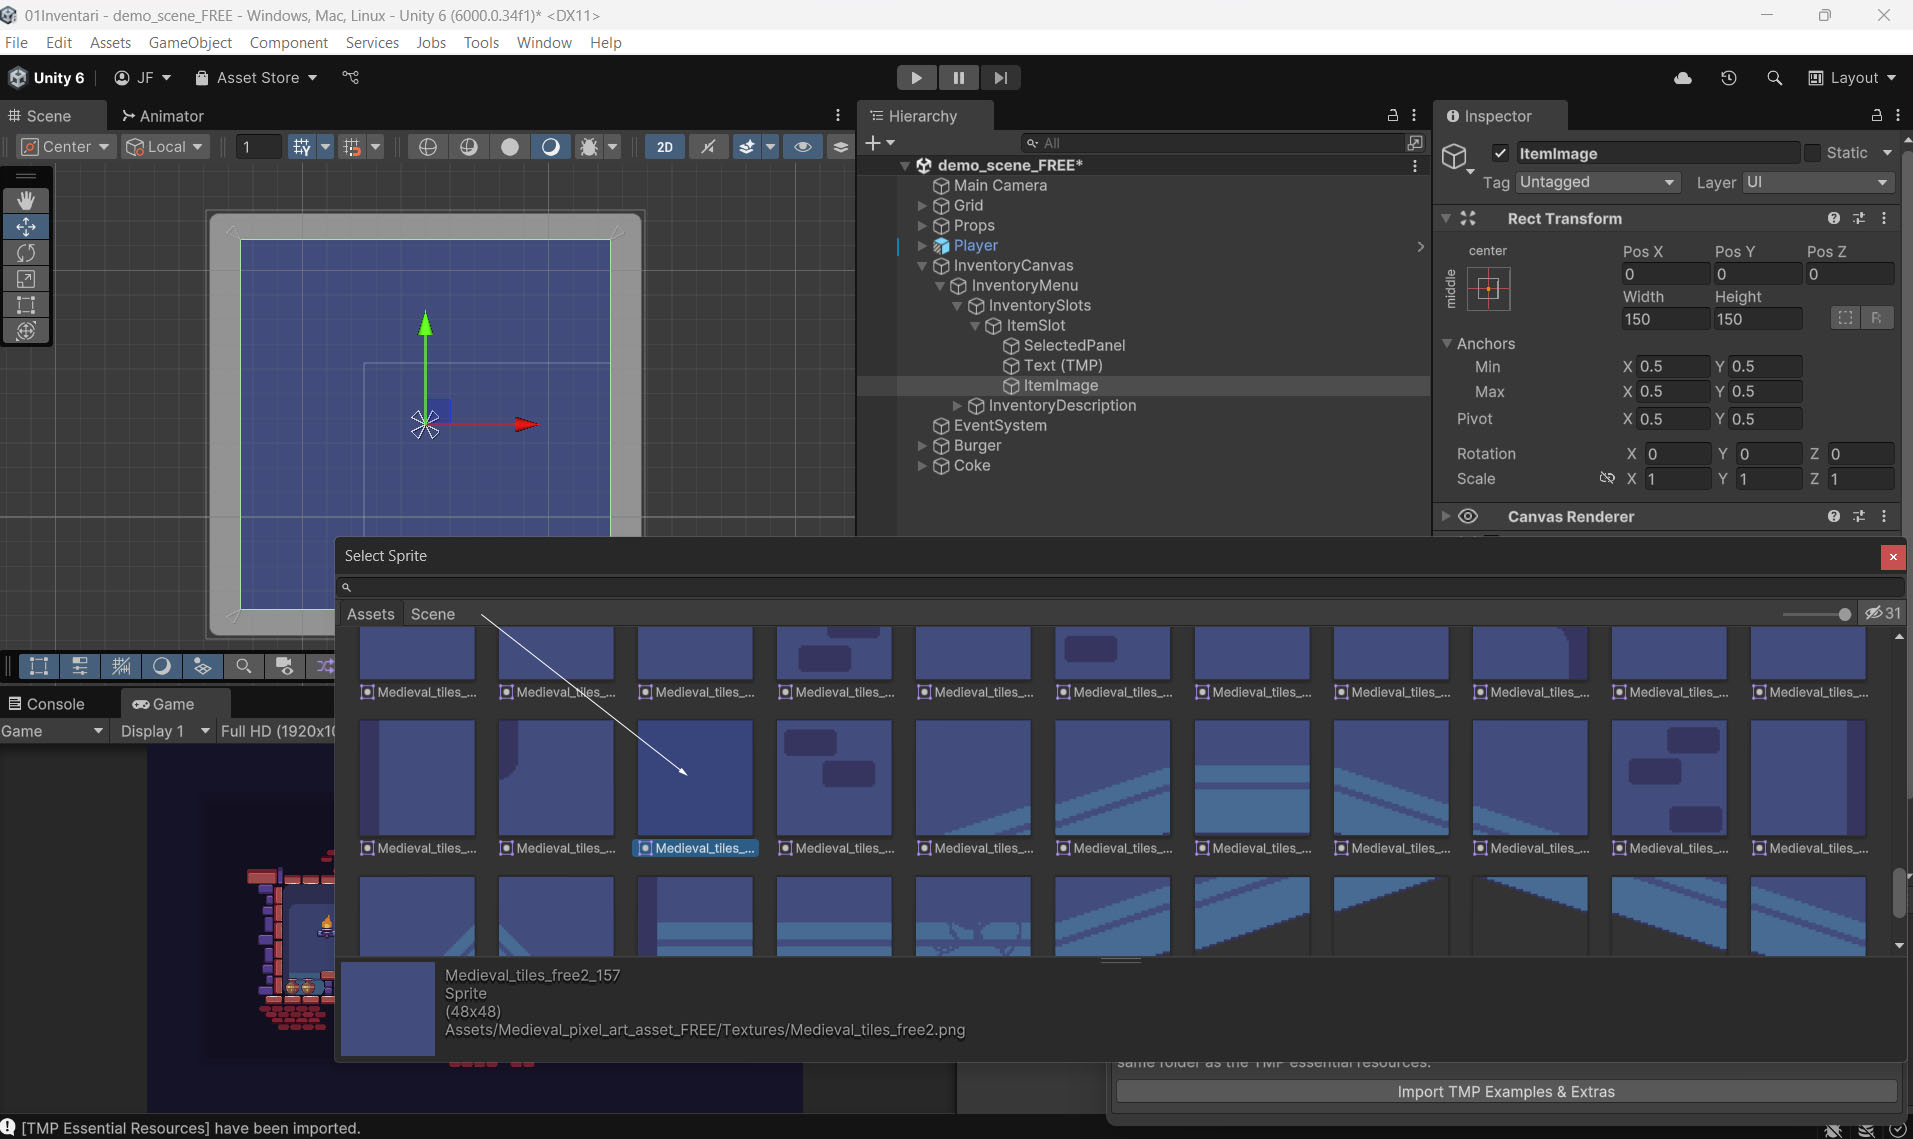Viewport: 1913px width, 1139px height.
Task: Toggle the 2D scene view mode
Action: [664, 147]
